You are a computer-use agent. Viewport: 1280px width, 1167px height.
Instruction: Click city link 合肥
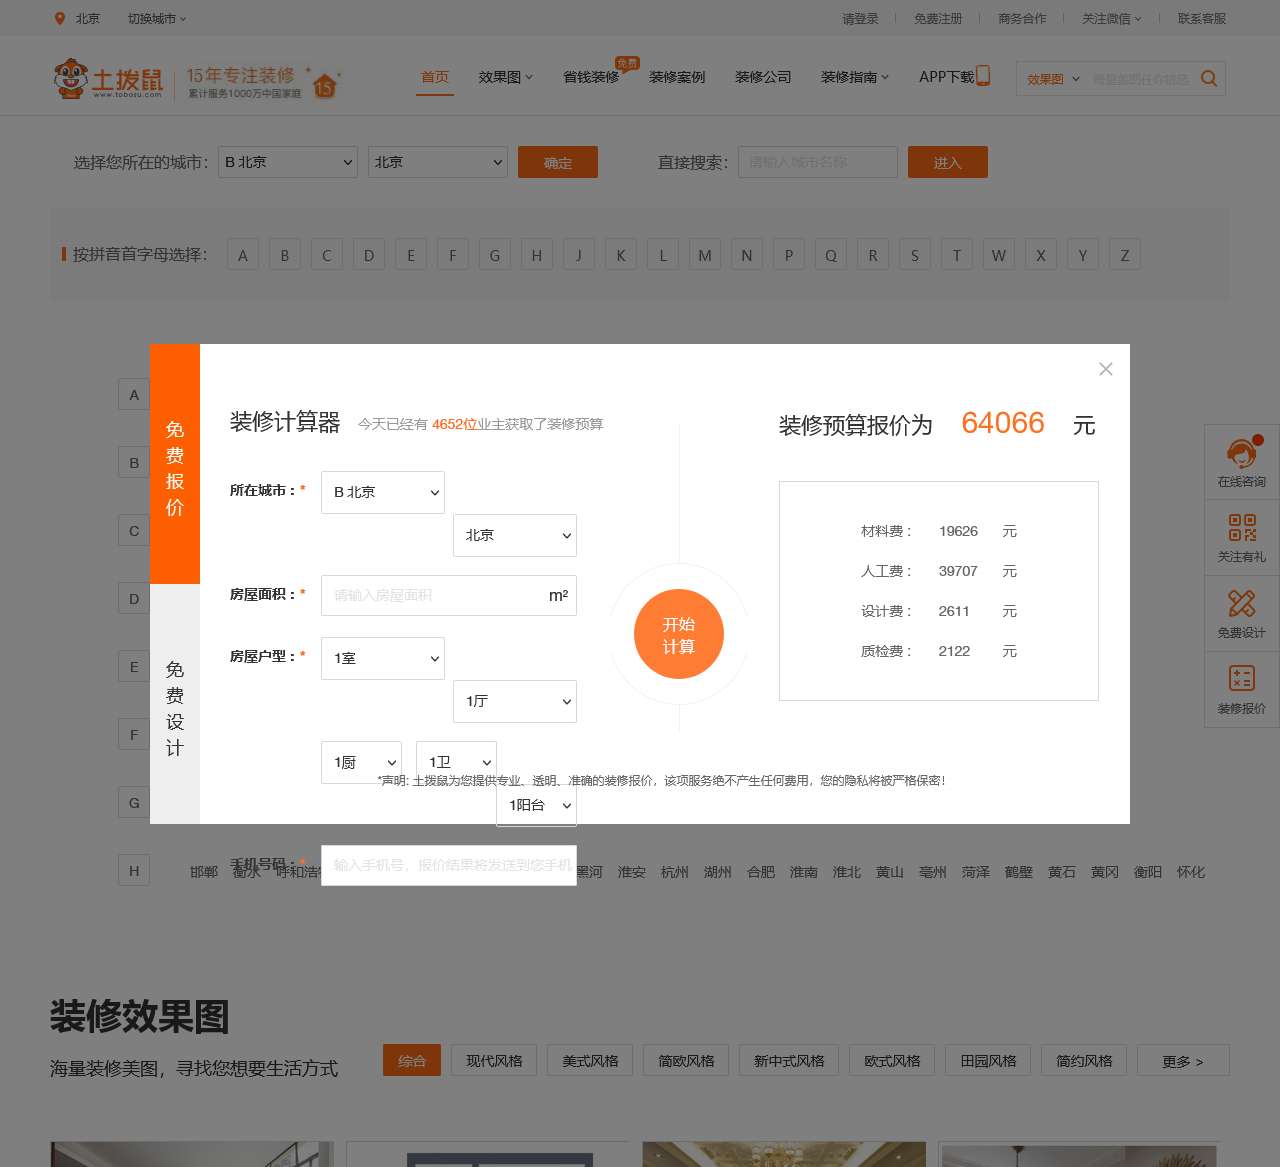tap(761, 872)
